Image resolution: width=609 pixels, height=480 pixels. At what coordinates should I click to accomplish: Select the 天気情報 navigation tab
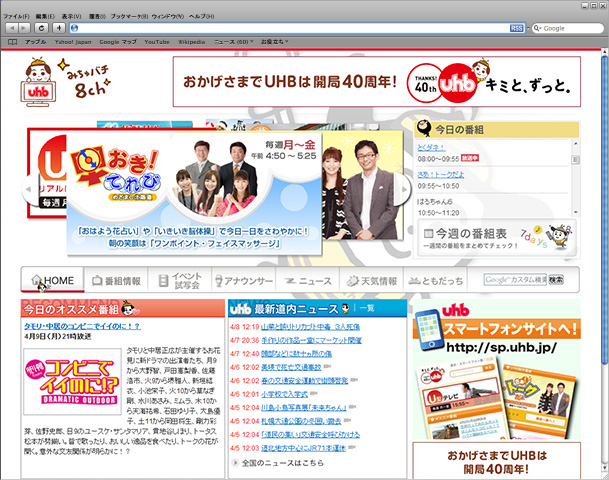point(372,280)
